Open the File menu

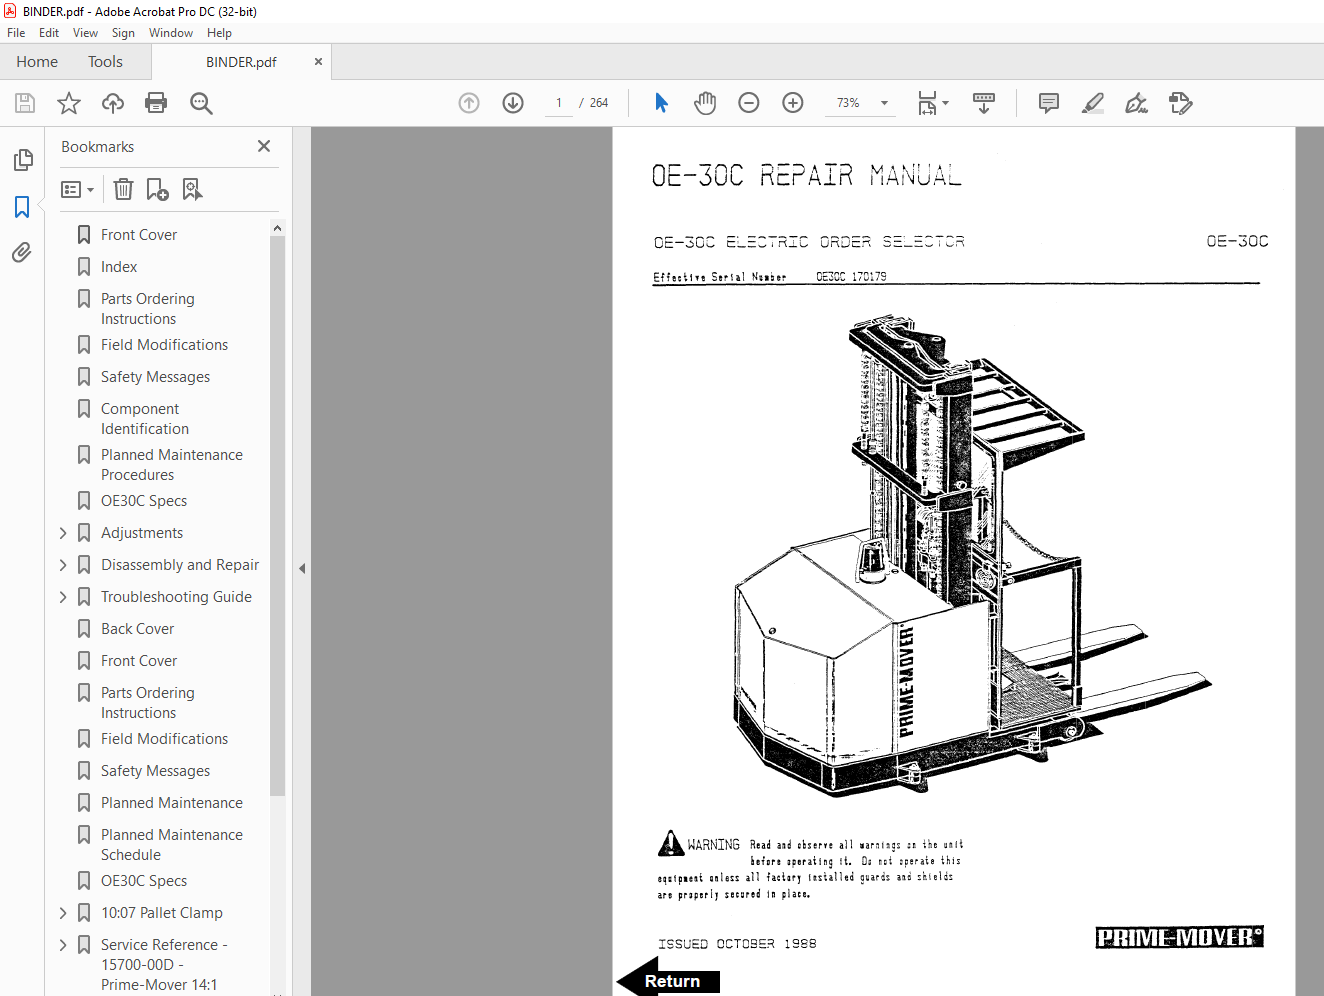(16, 33)
